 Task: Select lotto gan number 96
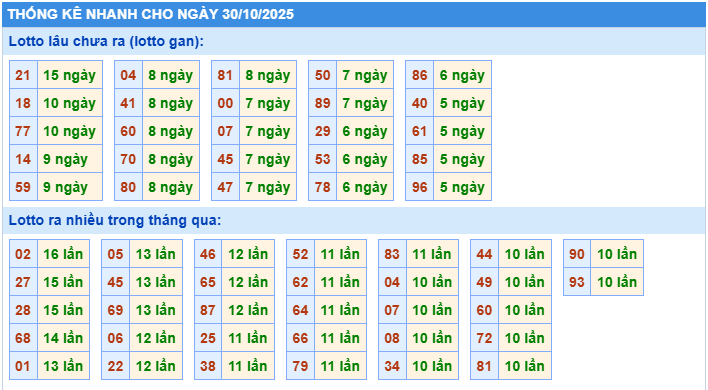(x=419, y=187)
